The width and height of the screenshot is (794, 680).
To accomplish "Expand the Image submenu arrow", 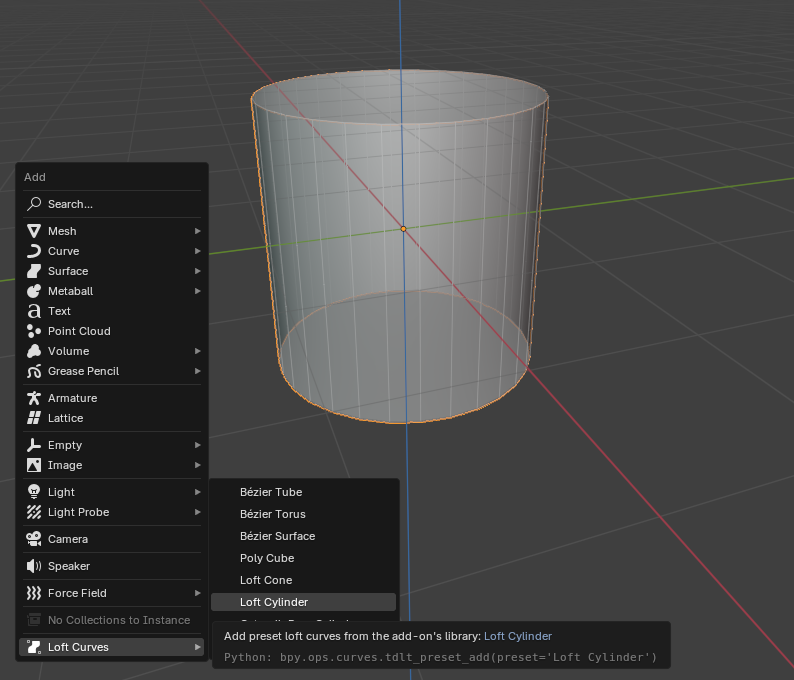I will point(197,465).
